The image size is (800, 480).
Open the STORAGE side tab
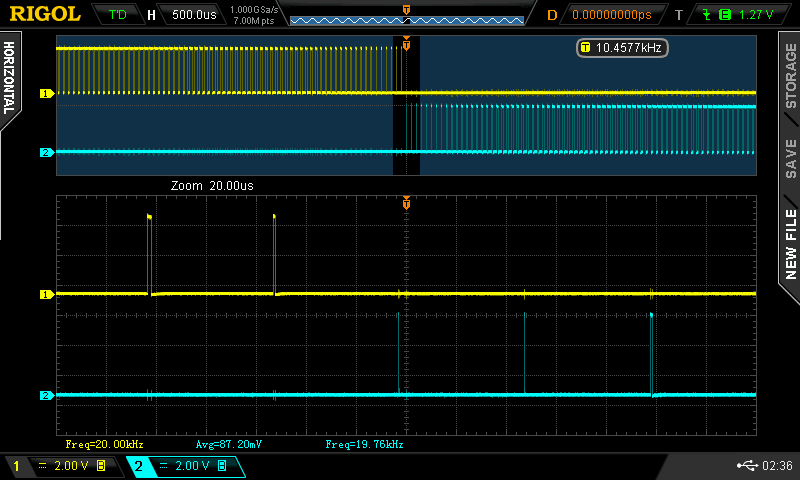(790, 75)
